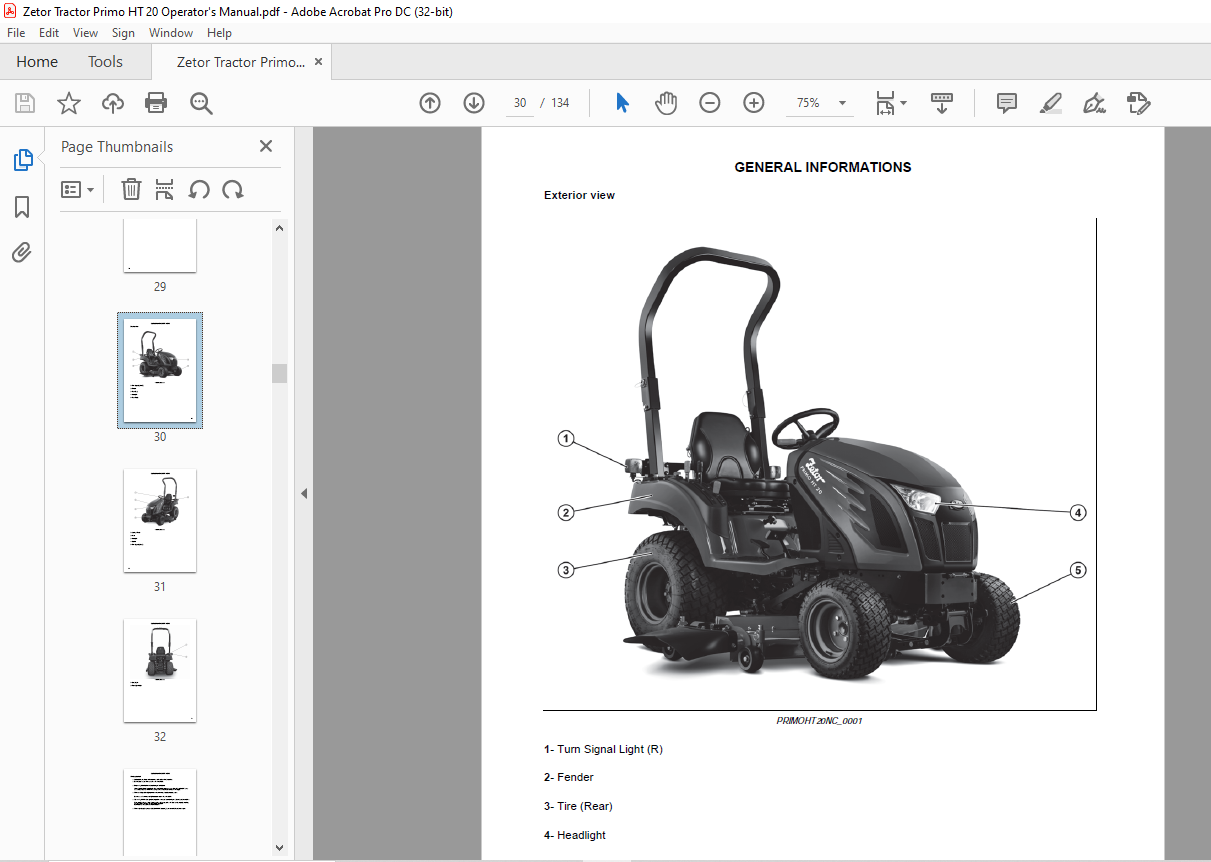Select the page 32 thumbnail
The width and height of the screenshot is (1211, 862).
160,670
